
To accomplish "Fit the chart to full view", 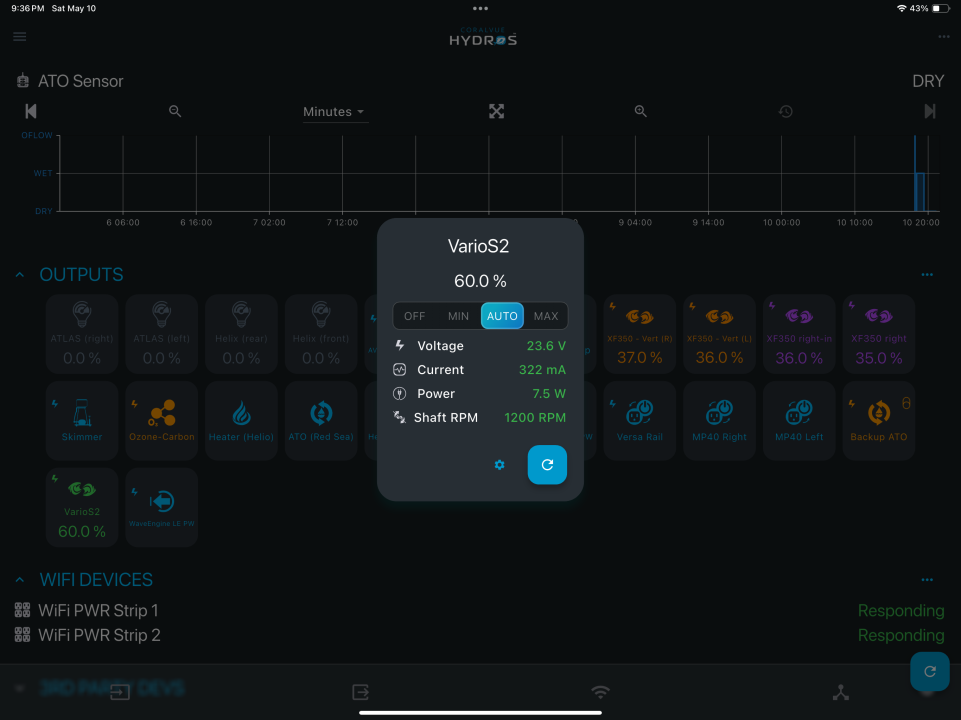I will pos(496,112).
